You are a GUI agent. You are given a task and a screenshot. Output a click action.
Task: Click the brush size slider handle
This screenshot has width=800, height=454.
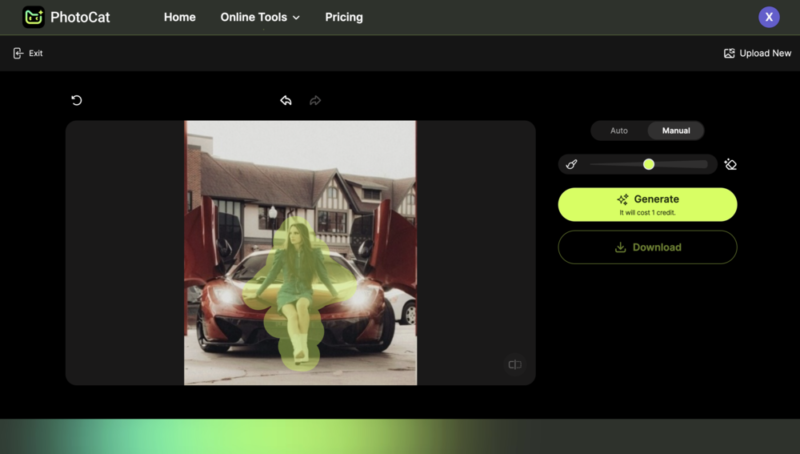pyautogui.click(x=649, y=164)
